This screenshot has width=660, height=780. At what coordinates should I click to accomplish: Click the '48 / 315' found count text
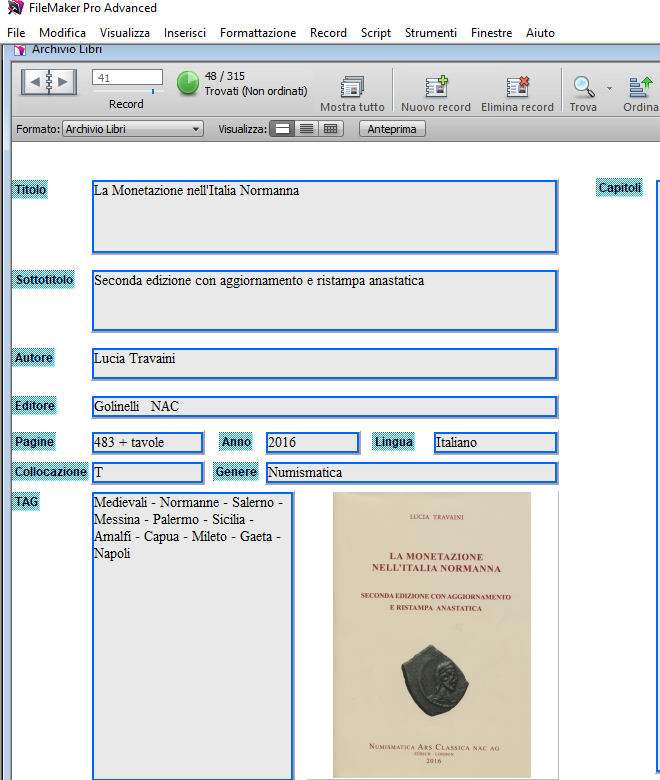[225, 76]
